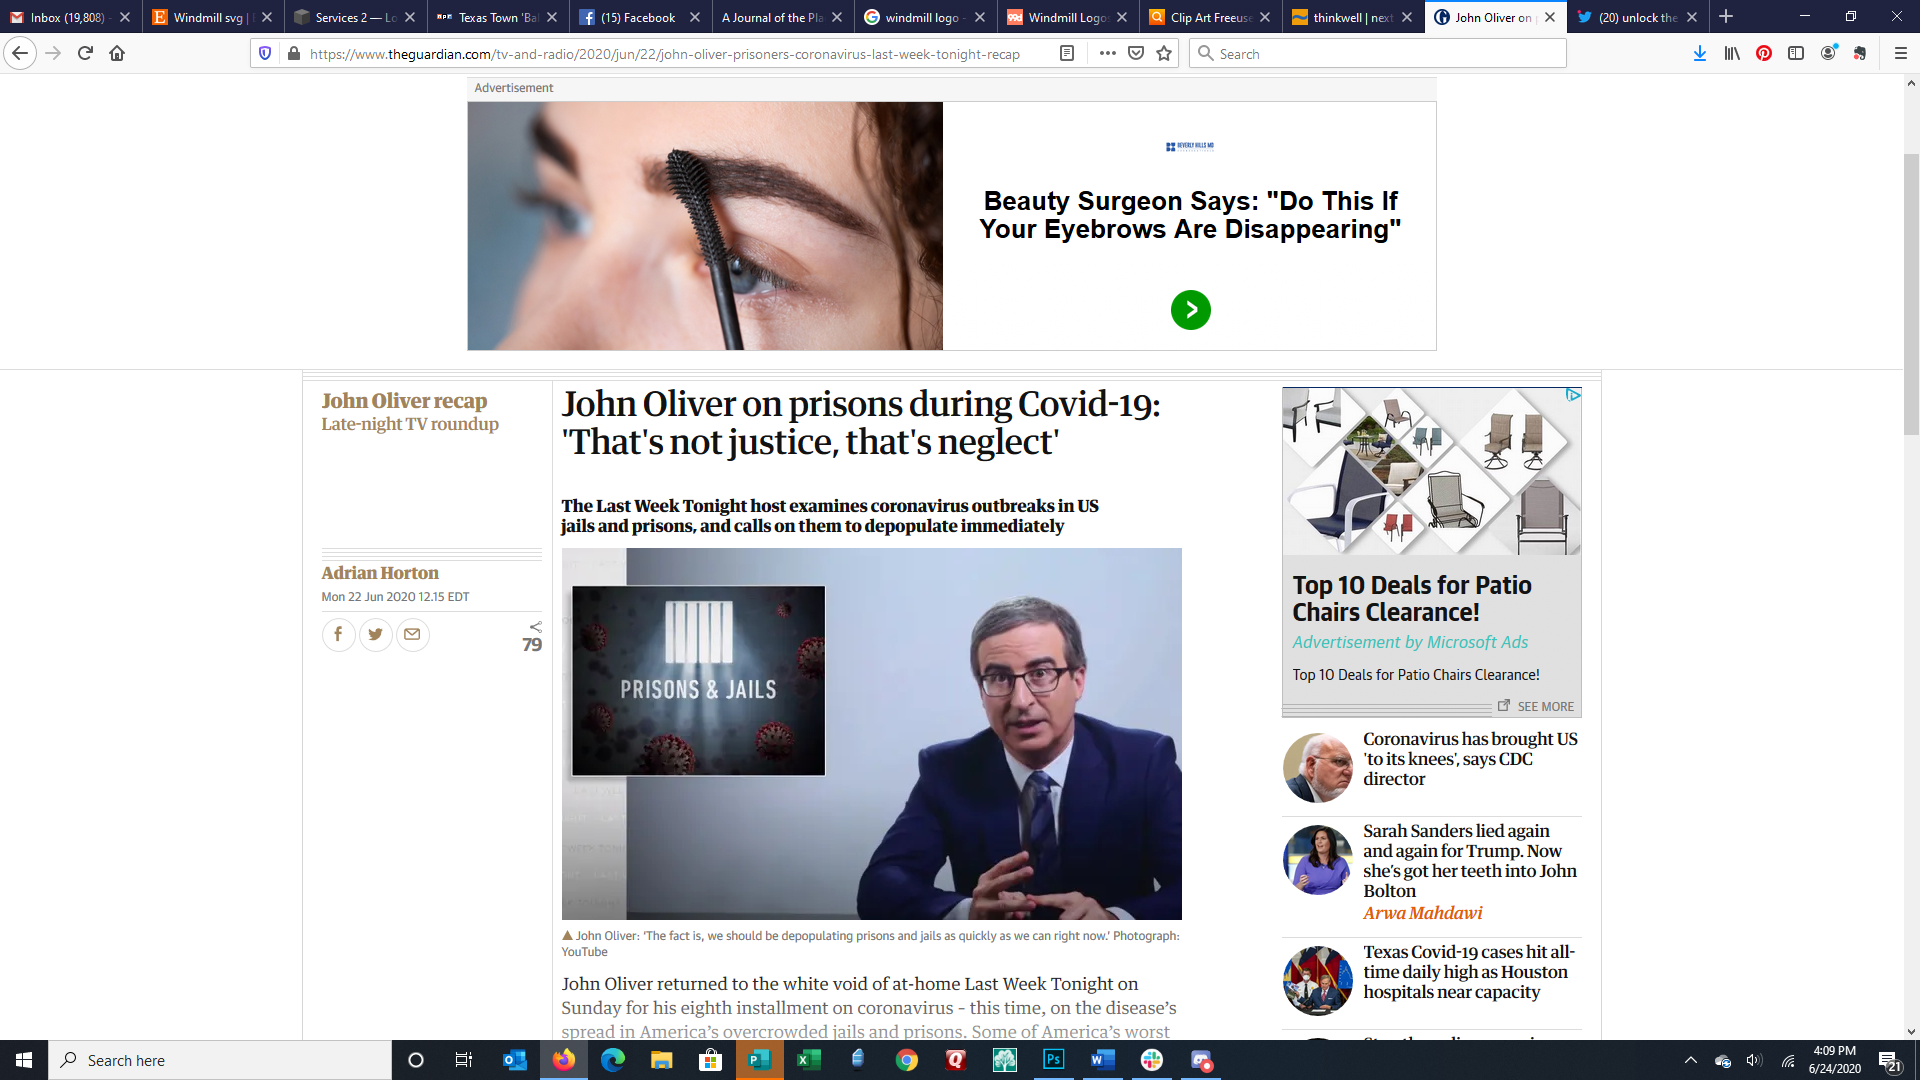Toggle Firefox sidebars view
The image size is (1920, 1080).
[x=1796, y=53]
